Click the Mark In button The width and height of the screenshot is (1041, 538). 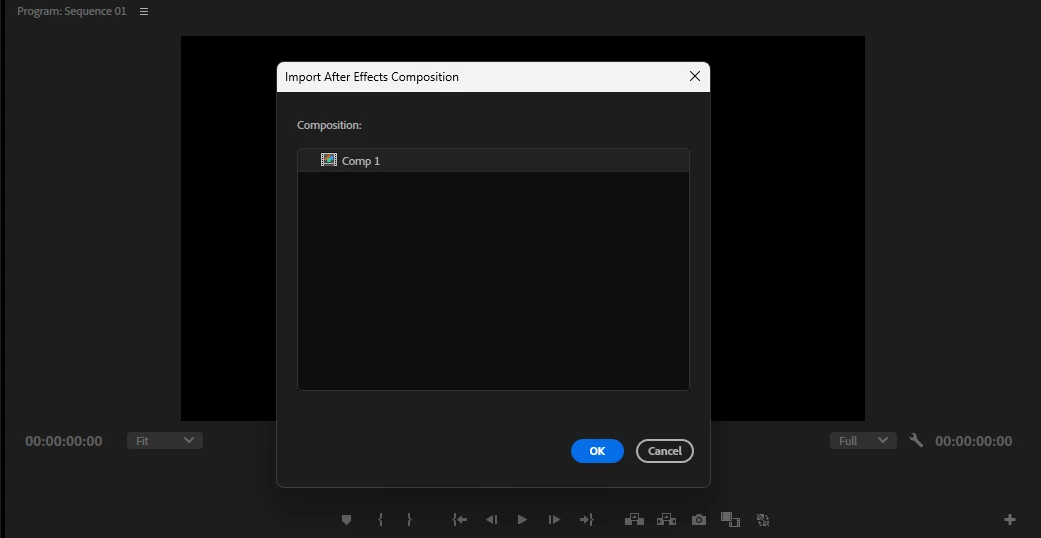[380, 519]
